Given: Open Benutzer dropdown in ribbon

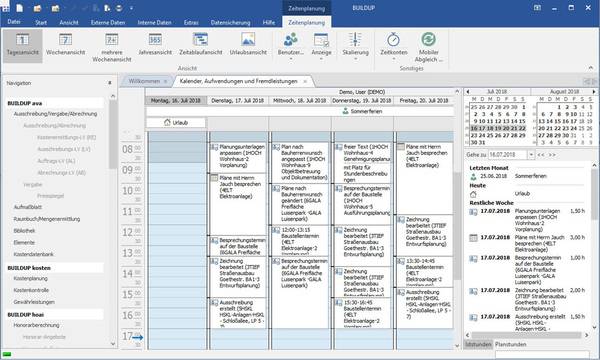Looking at the screenshot, I should point(290,45).
